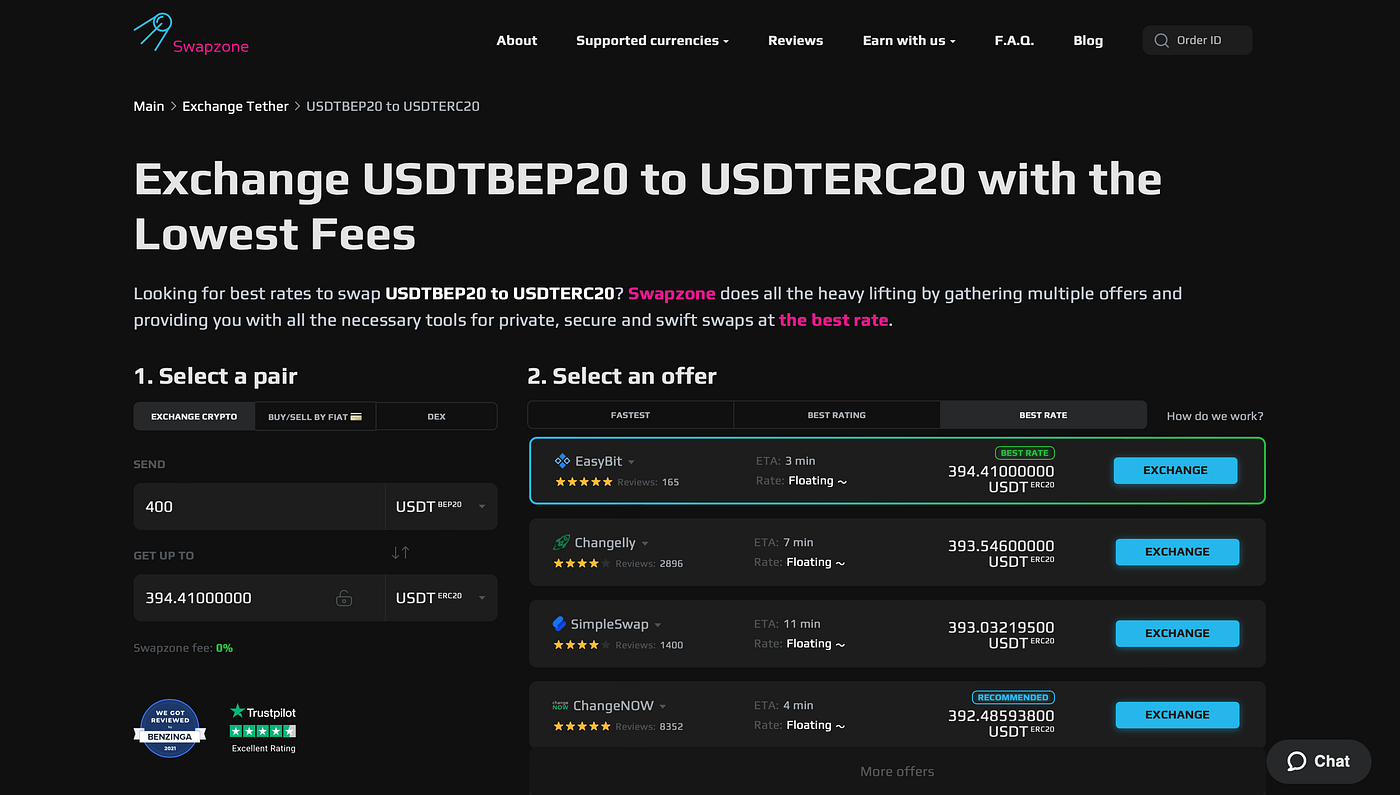The height and width of the screenshot is (795, 1400).
Task: Click SimpleSwap star rating
Action: 583,645
